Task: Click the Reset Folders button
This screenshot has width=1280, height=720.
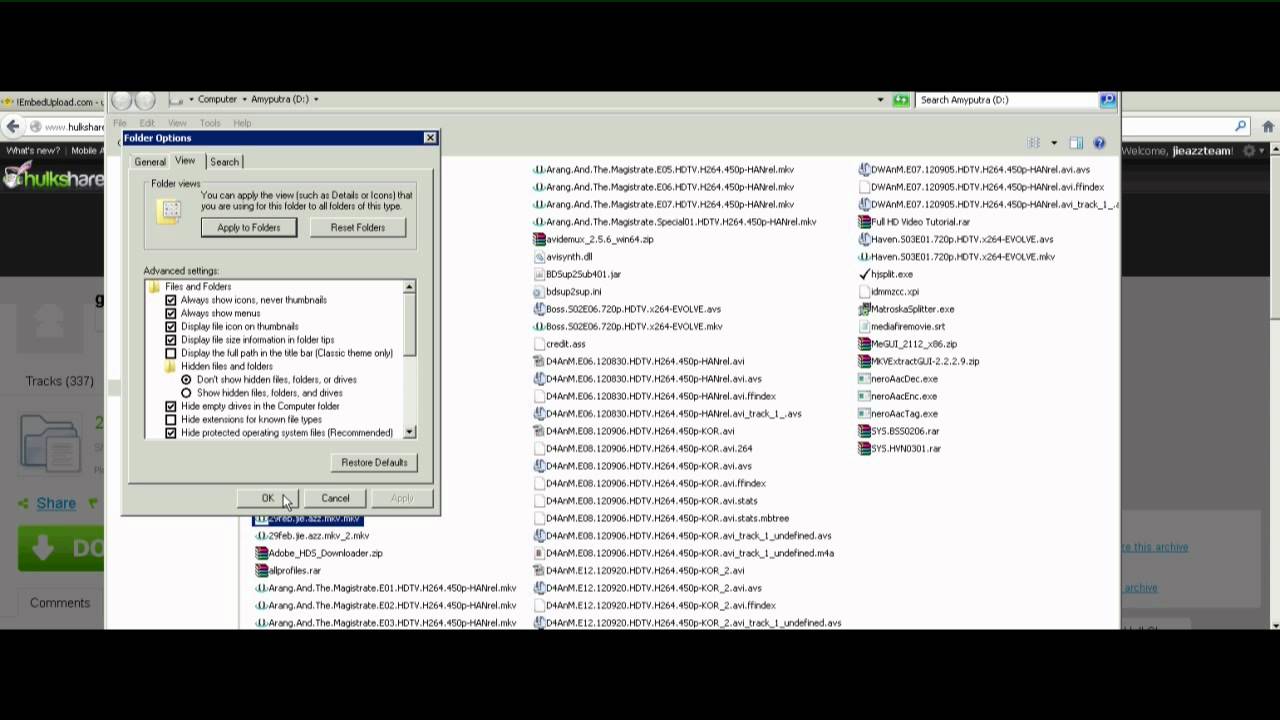Action: 358,228
